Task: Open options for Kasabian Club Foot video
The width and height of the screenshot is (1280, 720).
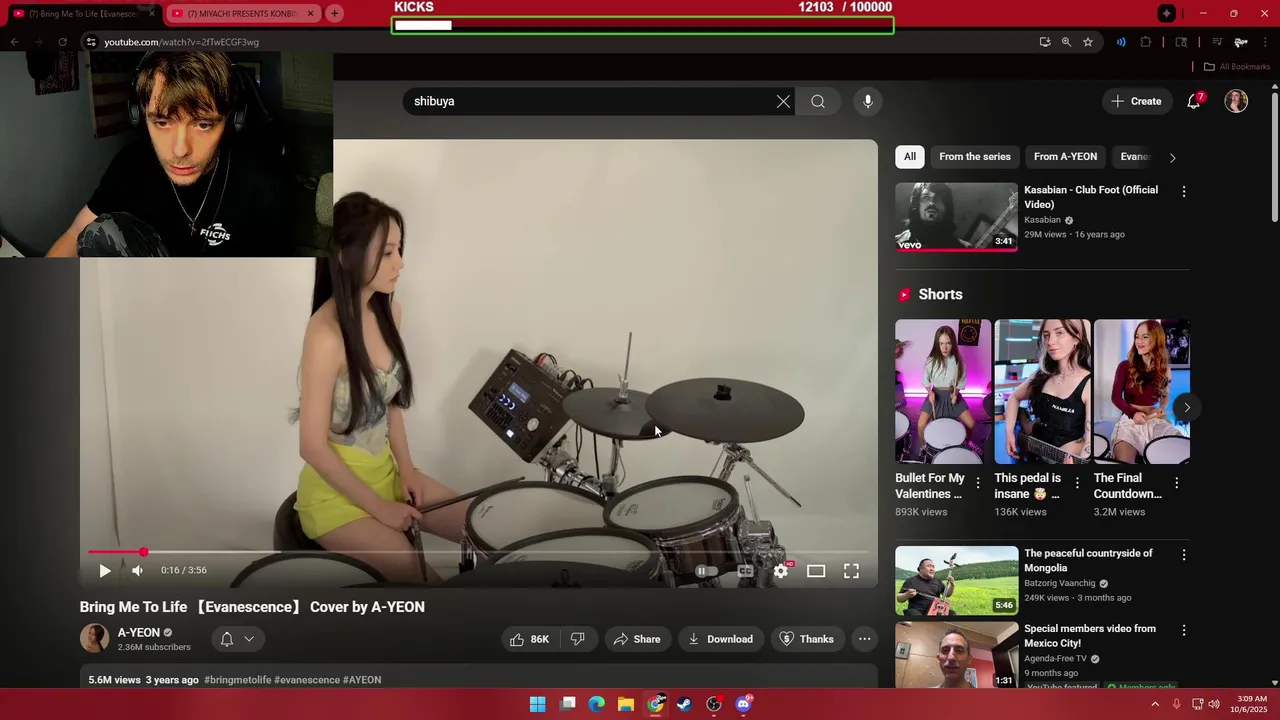Action: point(1184,191)
